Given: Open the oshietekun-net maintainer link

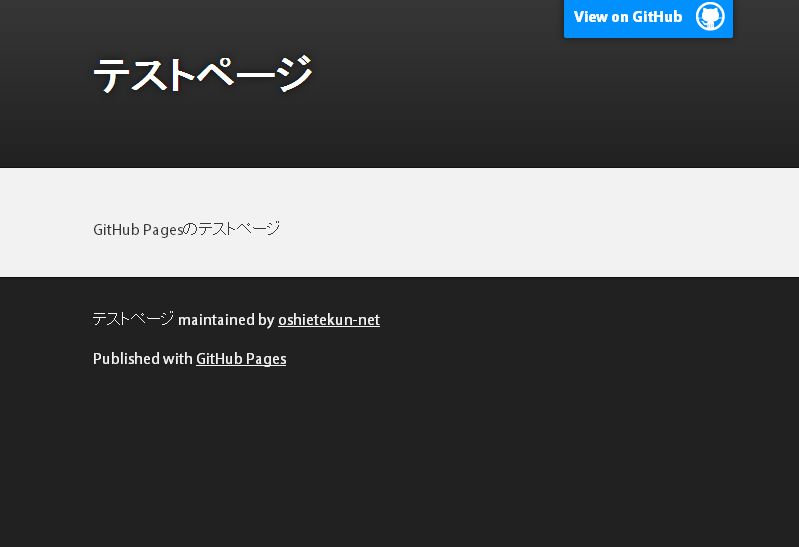Looking at the screenshot, I should click(329, 320).
